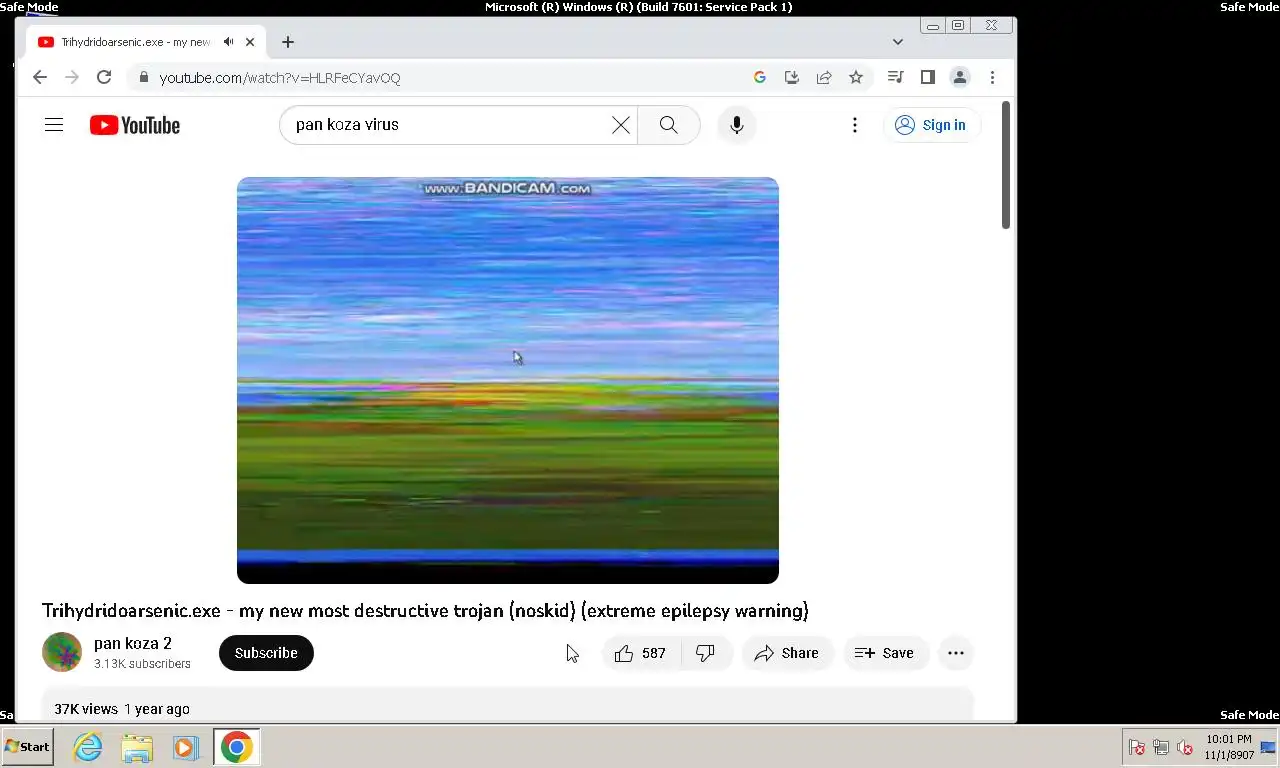
Task: Open Chrome three-dot menu
Action: pos(992,77)
